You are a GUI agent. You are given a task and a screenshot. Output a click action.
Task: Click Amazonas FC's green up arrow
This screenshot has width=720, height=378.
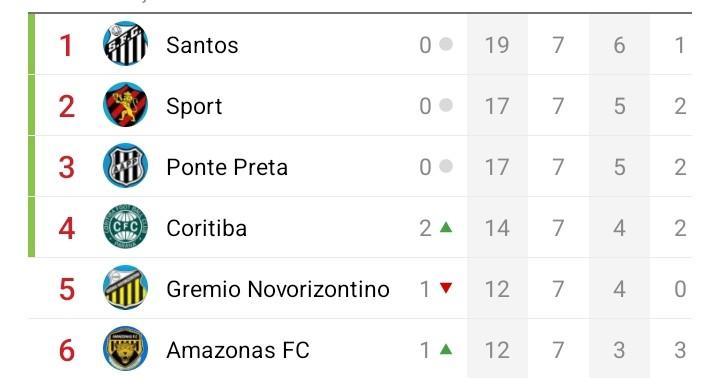pyautogui.click(x=446, y=350)
